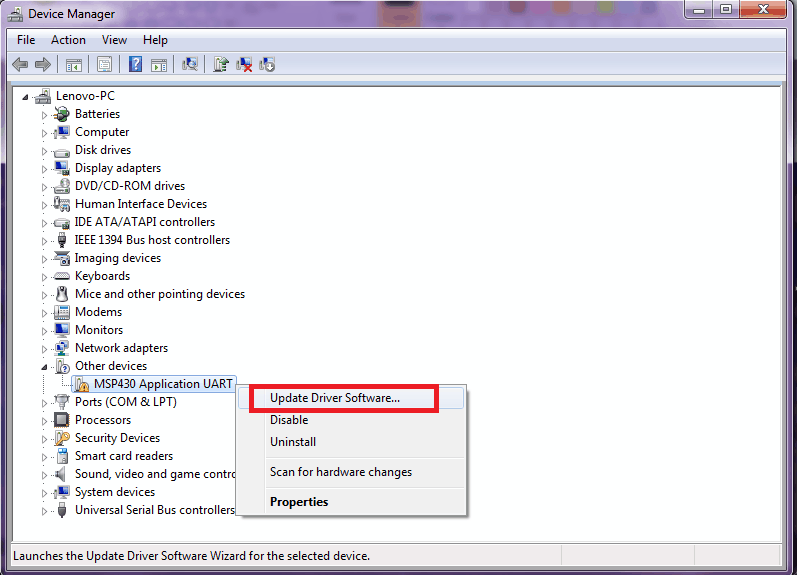Open the View menu
This screenshot has height=575, width=797.
pyautogui.click(x=114, y=40)
